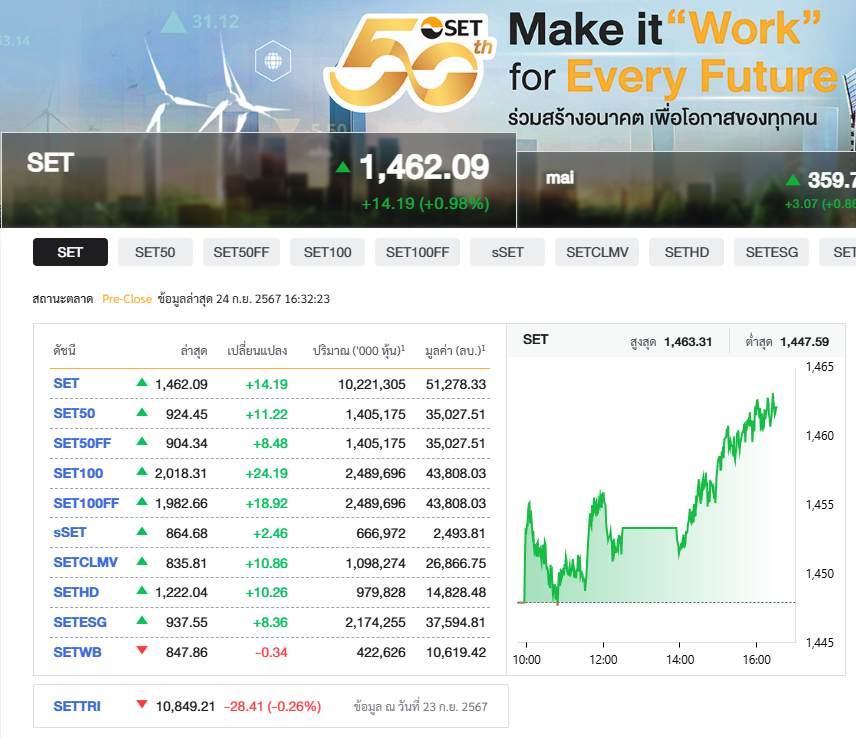This screenshot has height=738, width=856.
Task: Open the SETCLMV link in index table
Action: (x=86, y=562)
